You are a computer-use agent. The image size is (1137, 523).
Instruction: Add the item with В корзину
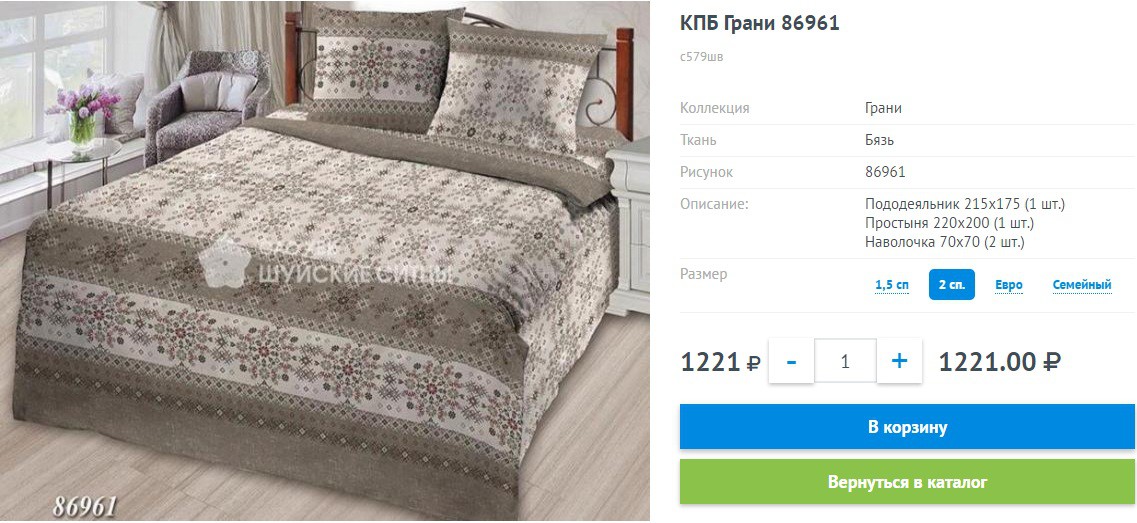(908, 427)
